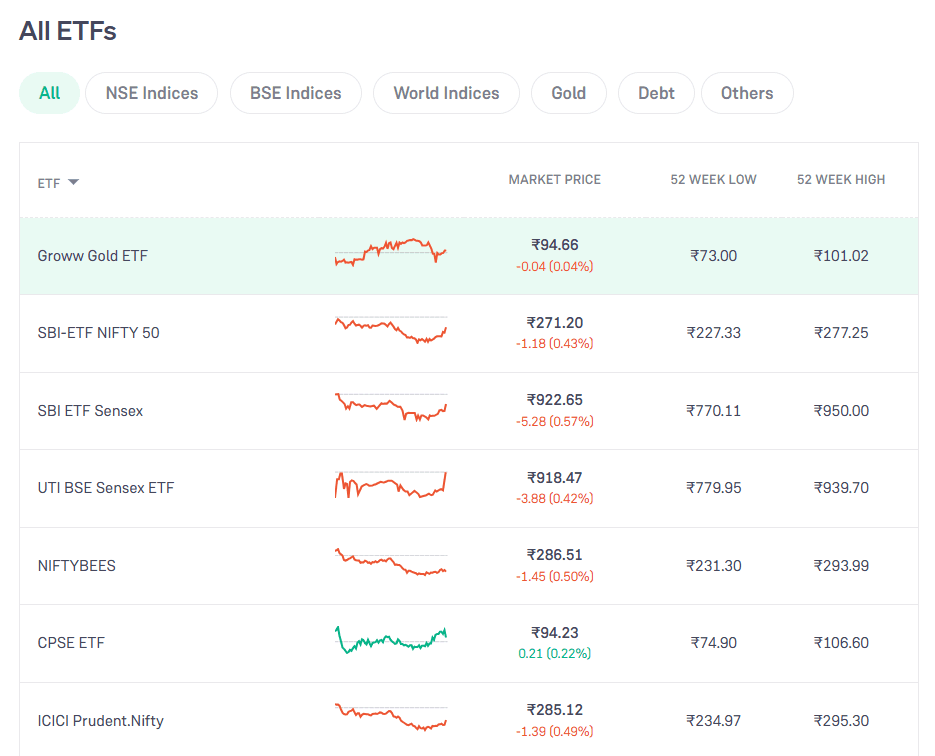Click the 52 WEEK LOW column header
Image resolution: width=935 pixels, height=756 pixels.
tap(713, 179)
